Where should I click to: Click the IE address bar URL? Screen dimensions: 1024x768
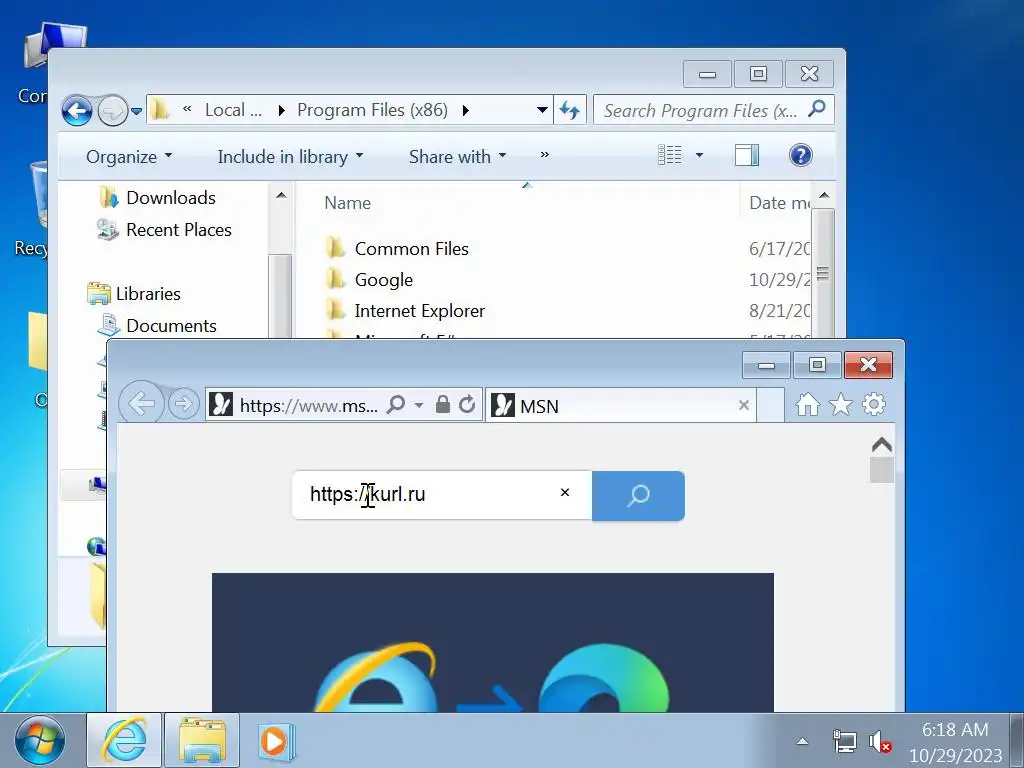point(308,406)
